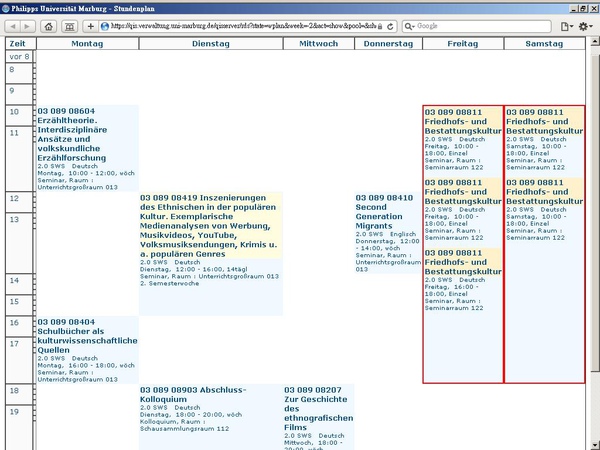Click the lock icon in address bar
Screen dimensions: 600x450
click(x=380, y=26)
